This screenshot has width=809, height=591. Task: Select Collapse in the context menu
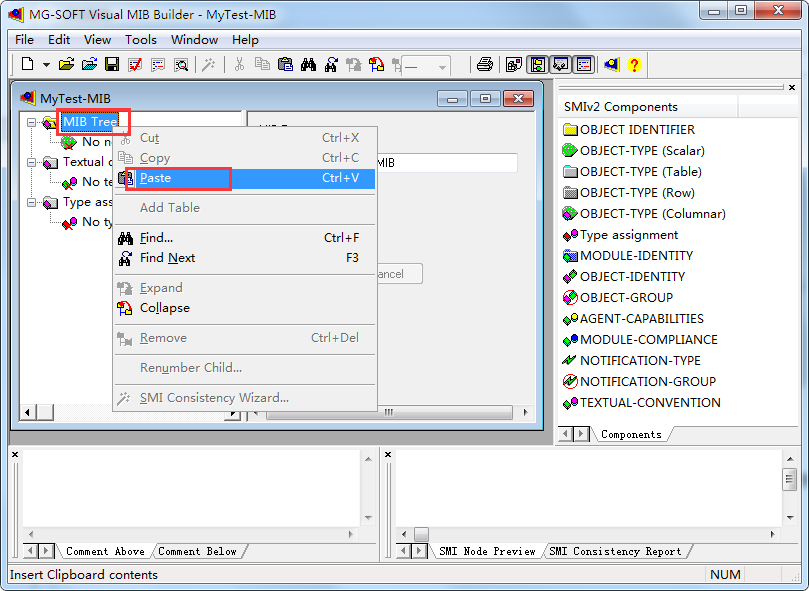click(x=164, y=308)
